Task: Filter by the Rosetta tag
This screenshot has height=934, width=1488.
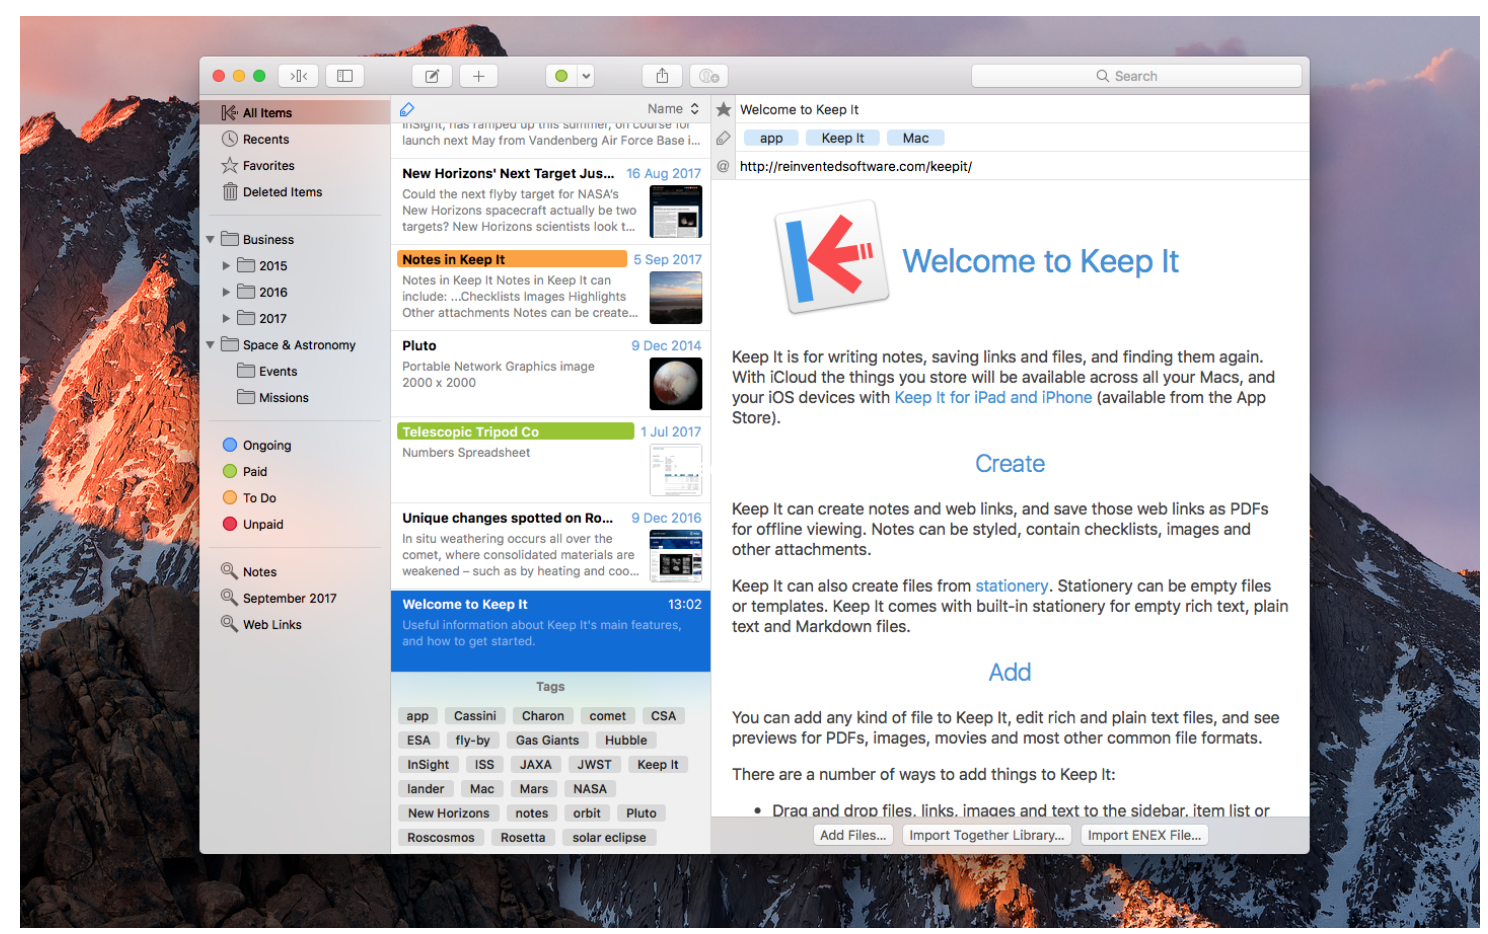Action: pyautogui.click(x=523, y=838)
